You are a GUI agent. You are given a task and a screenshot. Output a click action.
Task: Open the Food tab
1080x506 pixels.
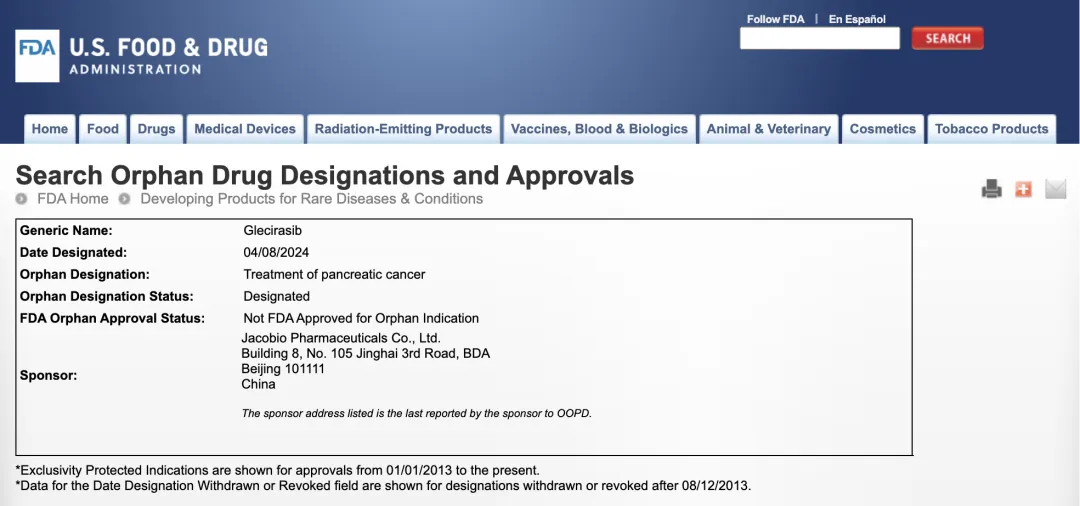click(x=103, y=129)
